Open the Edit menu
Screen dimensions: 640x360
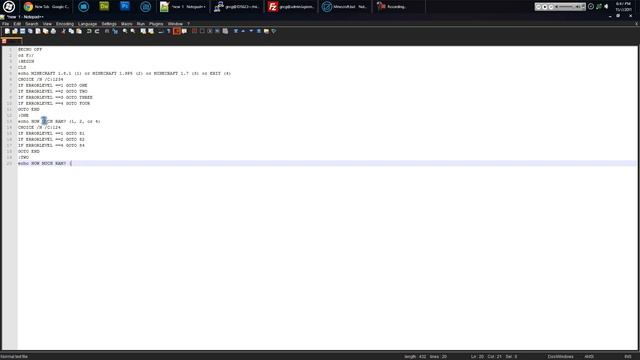point(17,24)
